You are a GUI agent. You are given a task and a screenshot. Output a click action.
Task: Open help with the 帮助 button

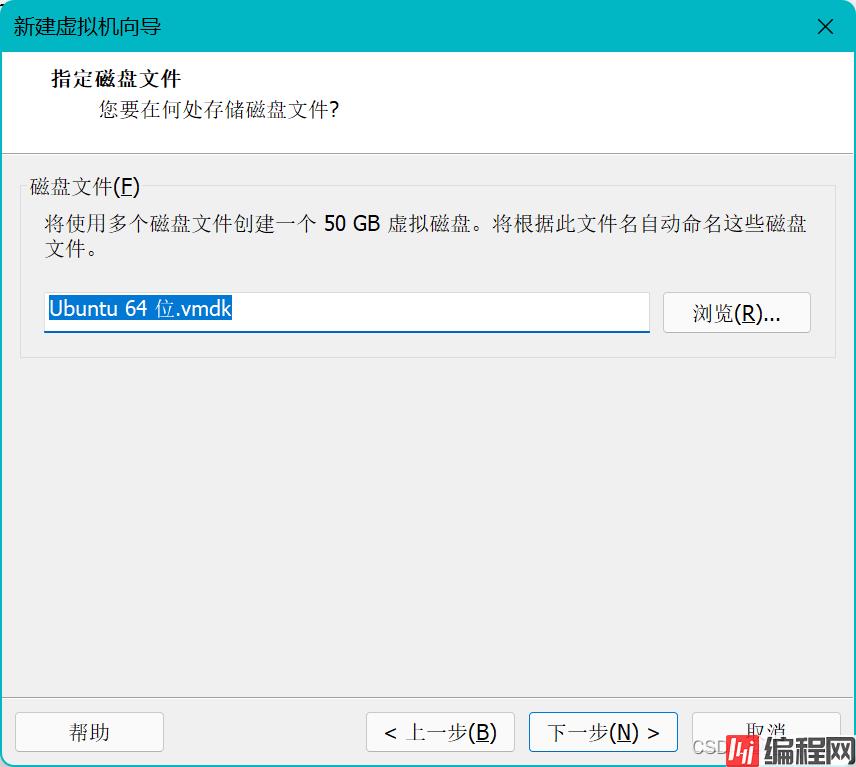tap(89, 732)
